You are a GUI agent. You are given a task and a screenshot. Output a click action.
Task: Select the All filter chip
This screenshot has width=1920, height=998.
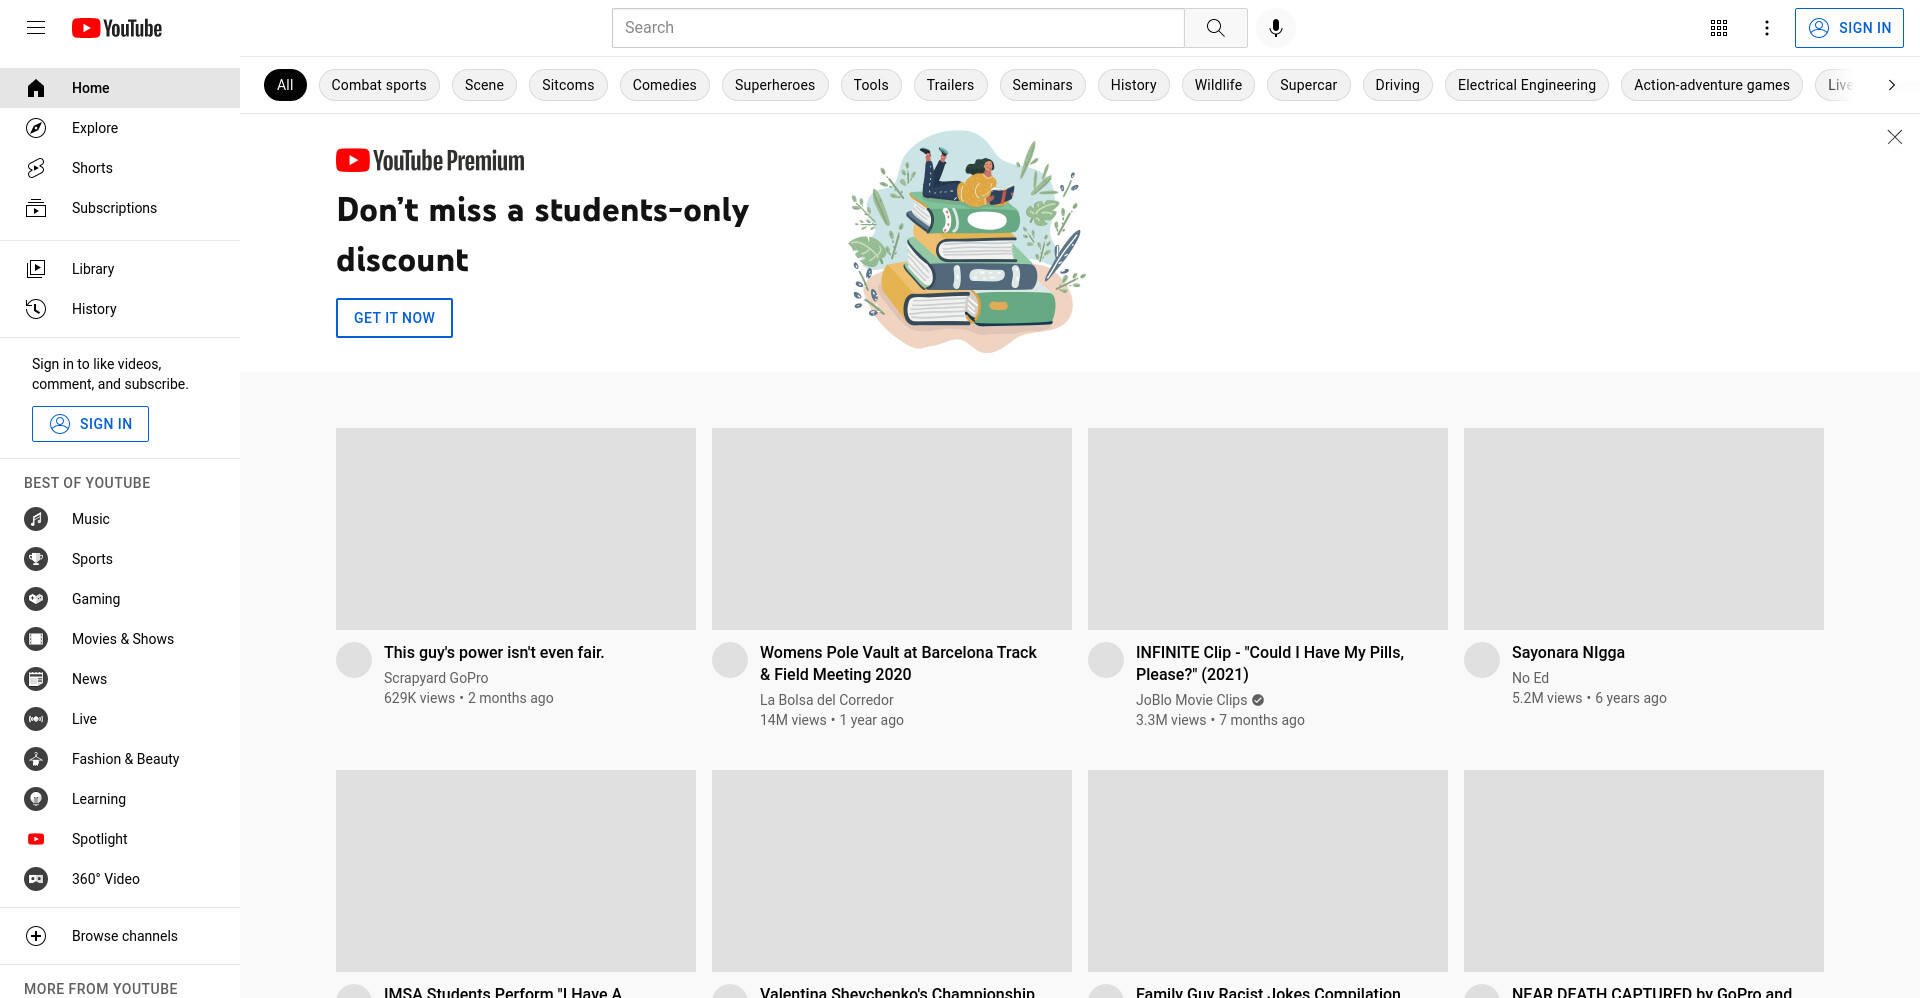(285, 85)
